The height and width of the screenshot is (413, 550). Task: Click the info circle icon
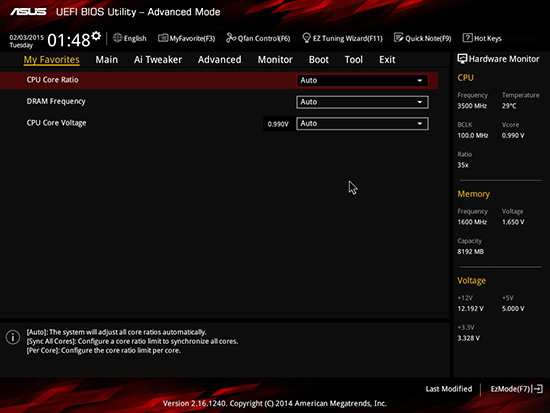[13, 337]
